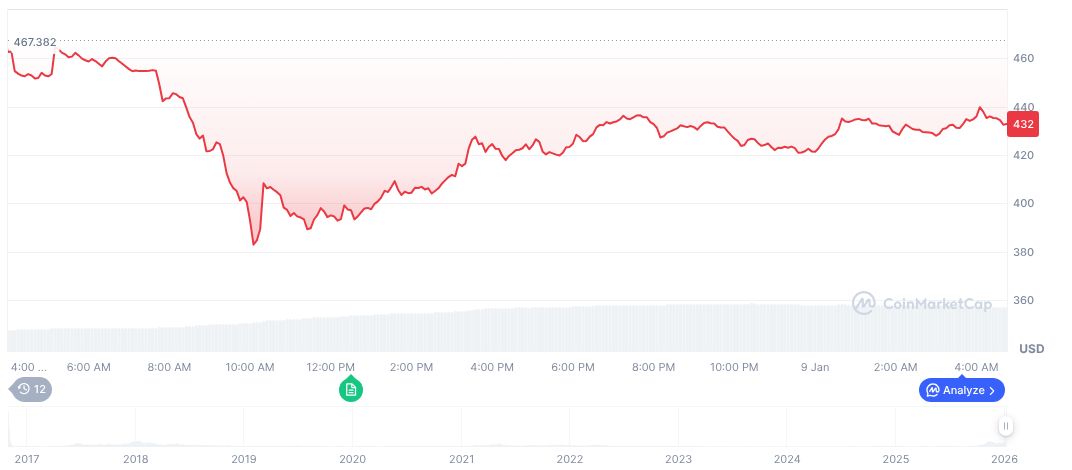Click the 4:00 PM time axis label
Image resolution: width=1072 pixels, height=470 pixels.
point(492,367)
